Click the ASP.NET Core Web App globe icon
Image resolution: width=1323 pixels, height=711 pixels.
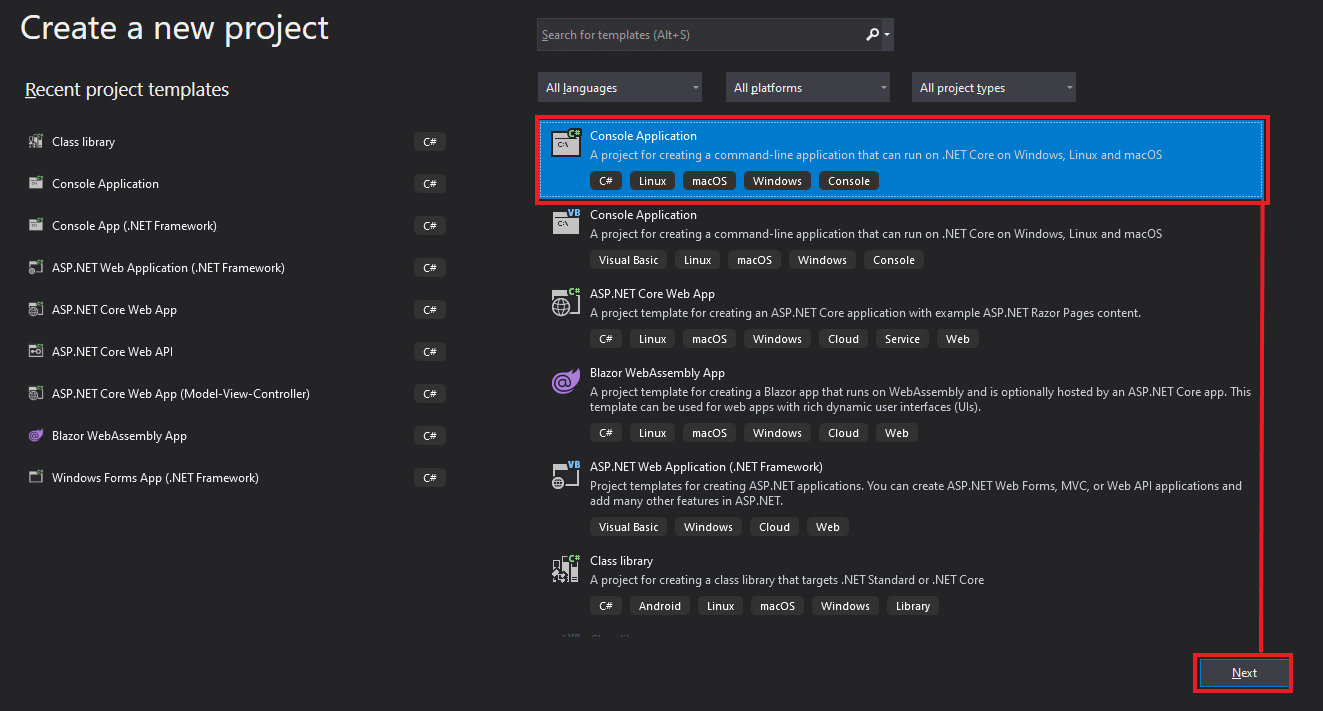click(x=565, y=301)
